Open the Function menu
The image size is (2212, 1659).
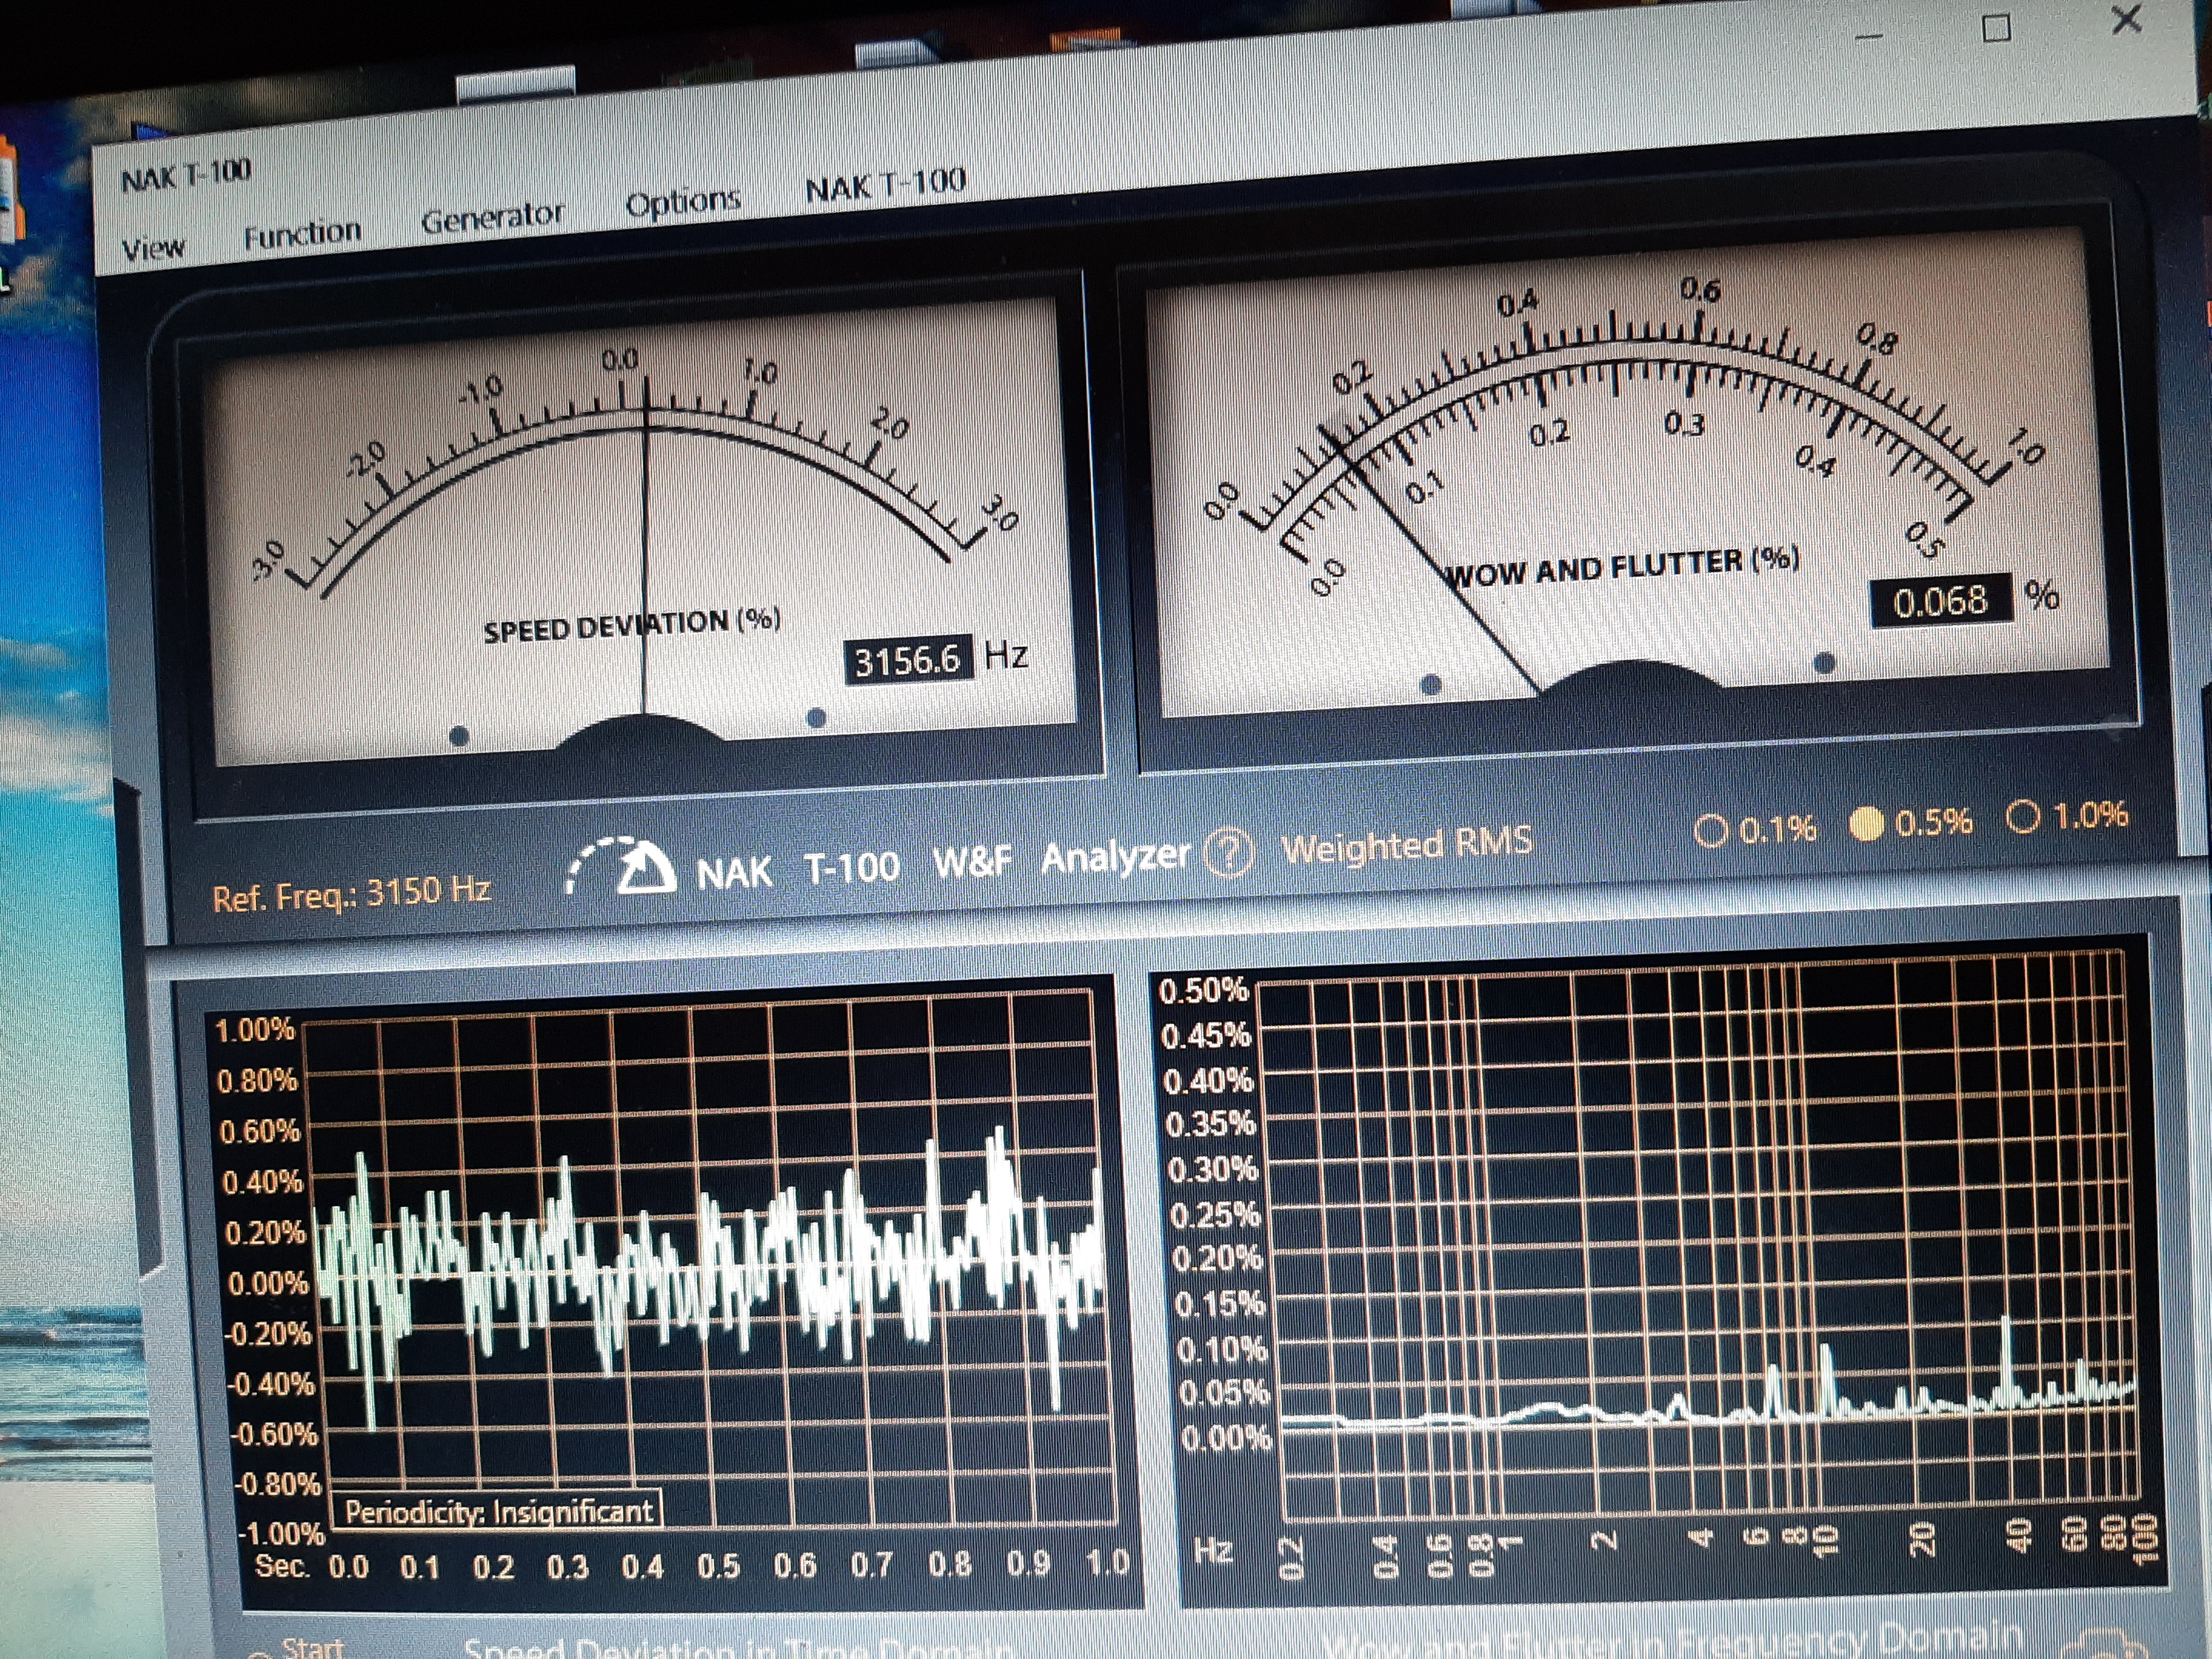coord(302,233)
